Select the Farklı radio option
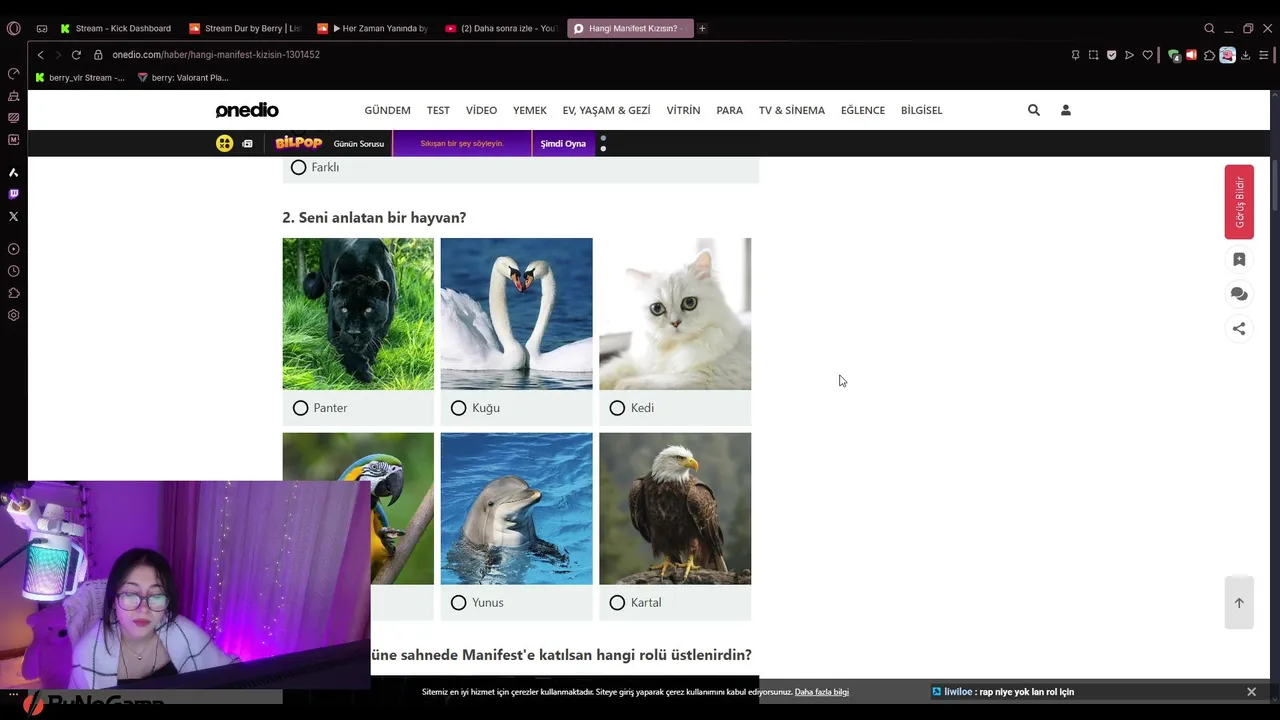 [x=298, y=168]
